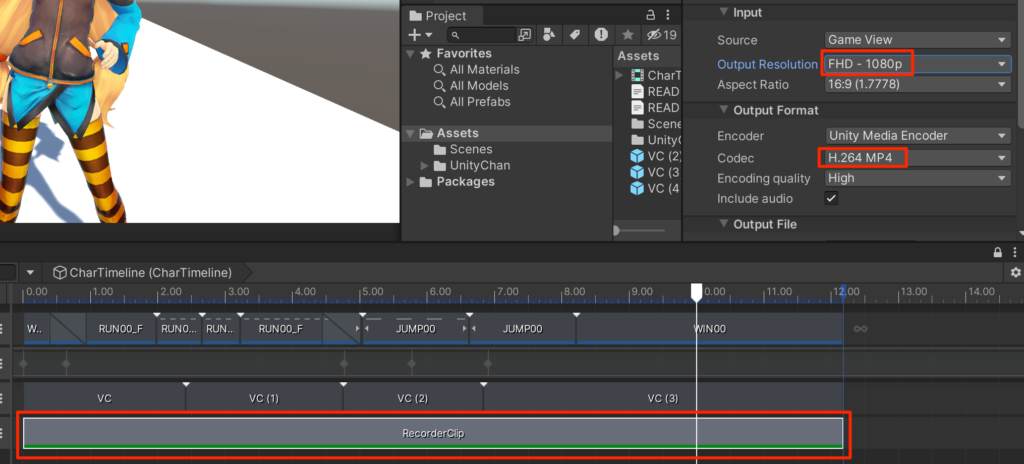Click Search by Type filter icon
Viewport: 1024px width, 464px height.
549,35
